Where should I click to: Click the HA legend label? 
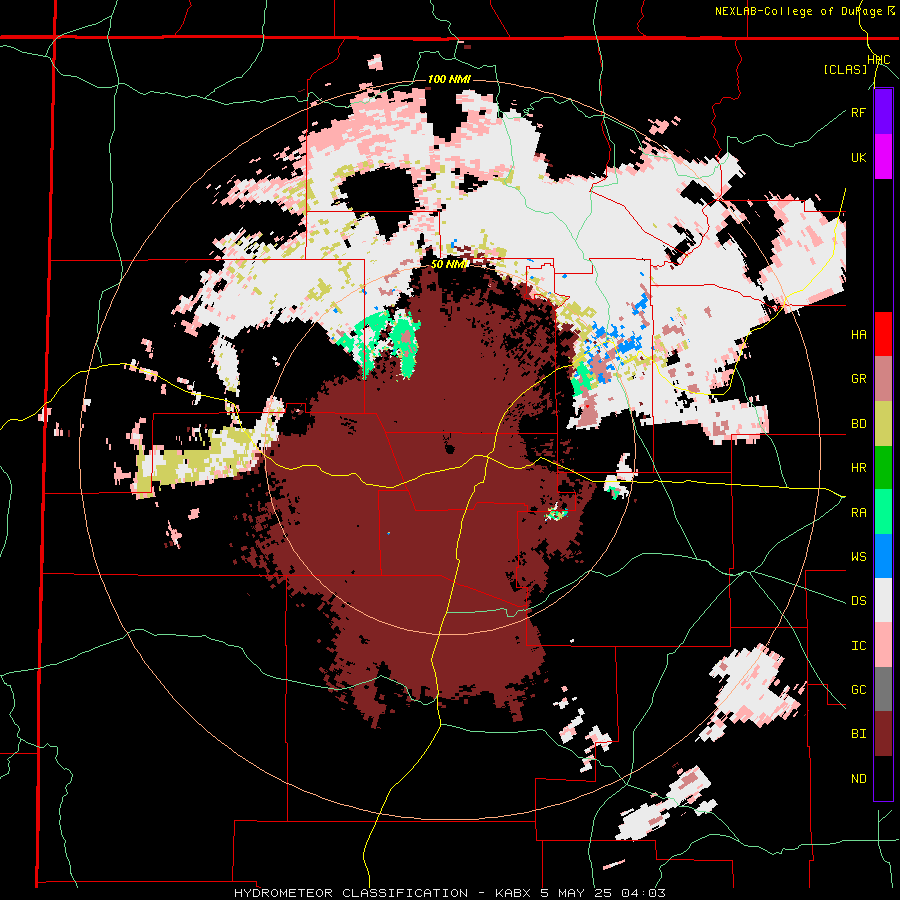(858, 335)
